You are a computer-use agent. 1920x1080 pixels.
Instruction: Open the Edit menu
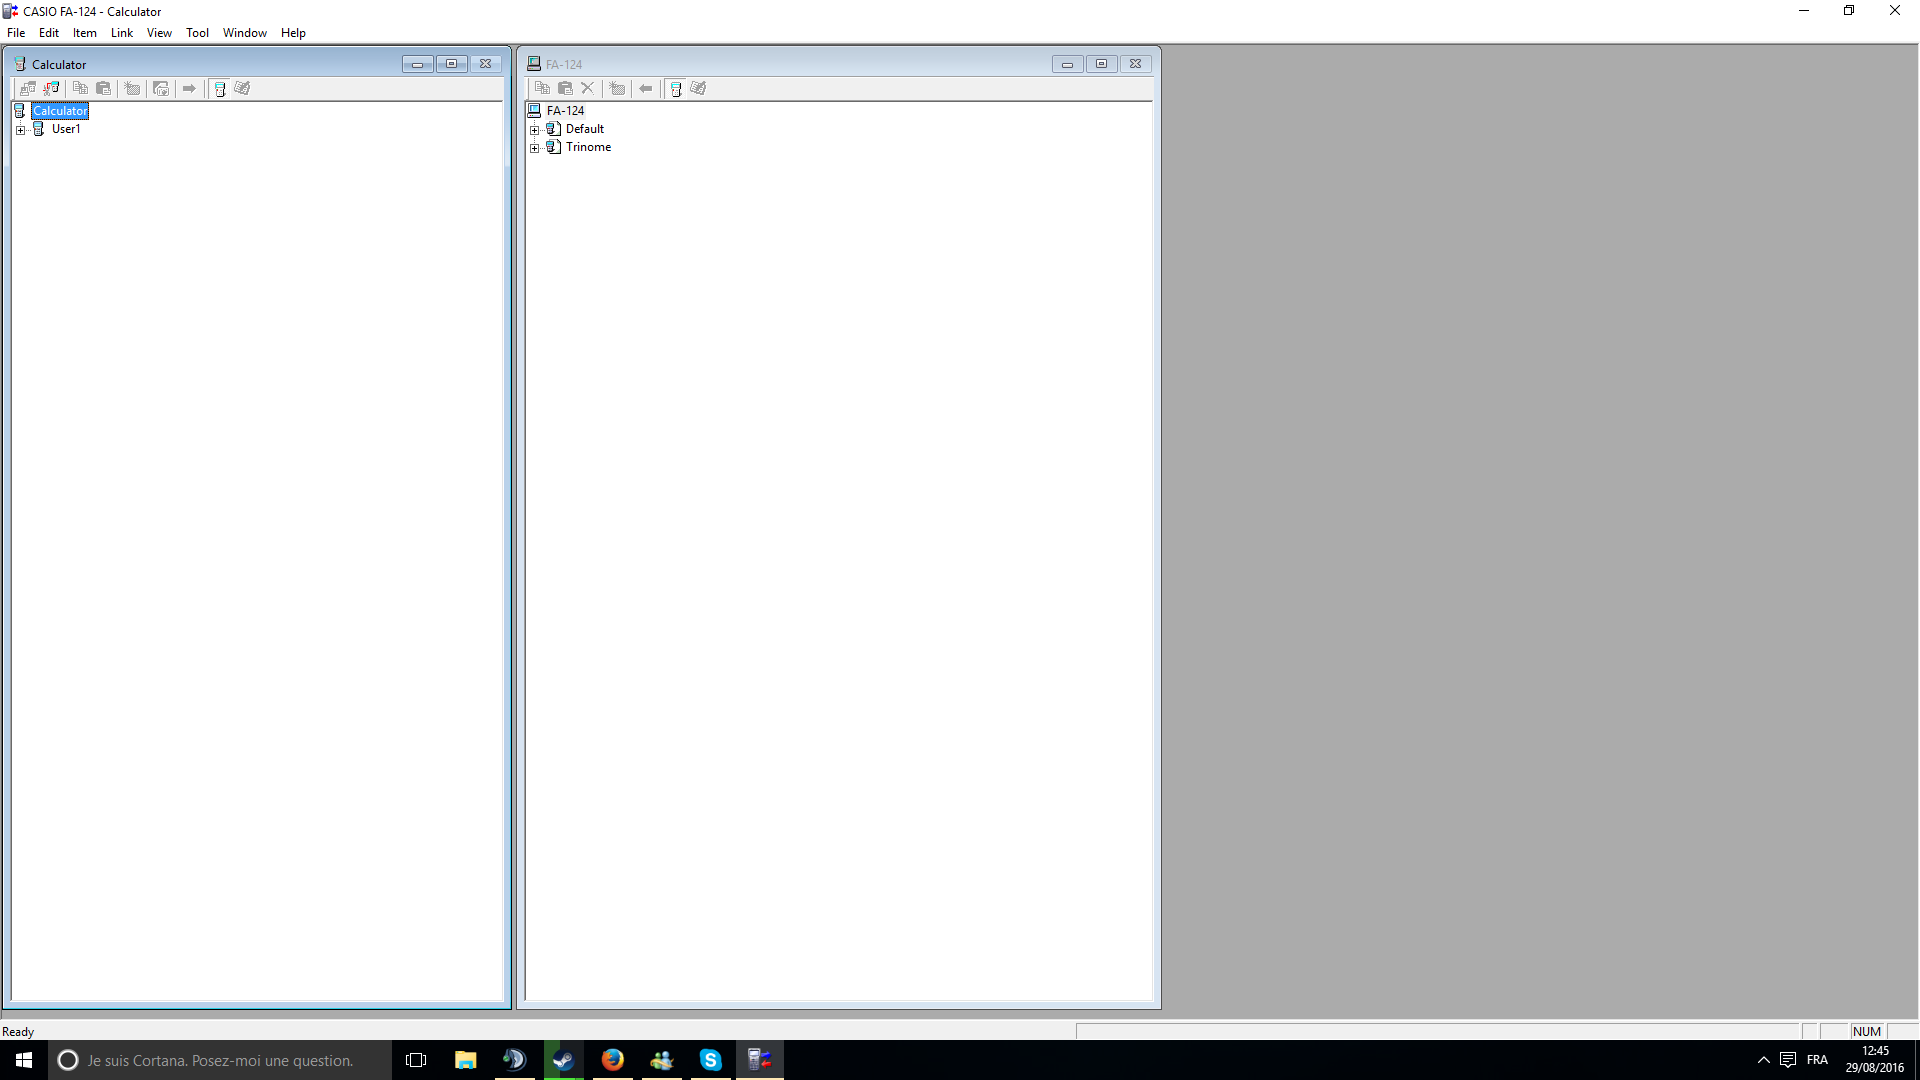[x=49, y=33]
